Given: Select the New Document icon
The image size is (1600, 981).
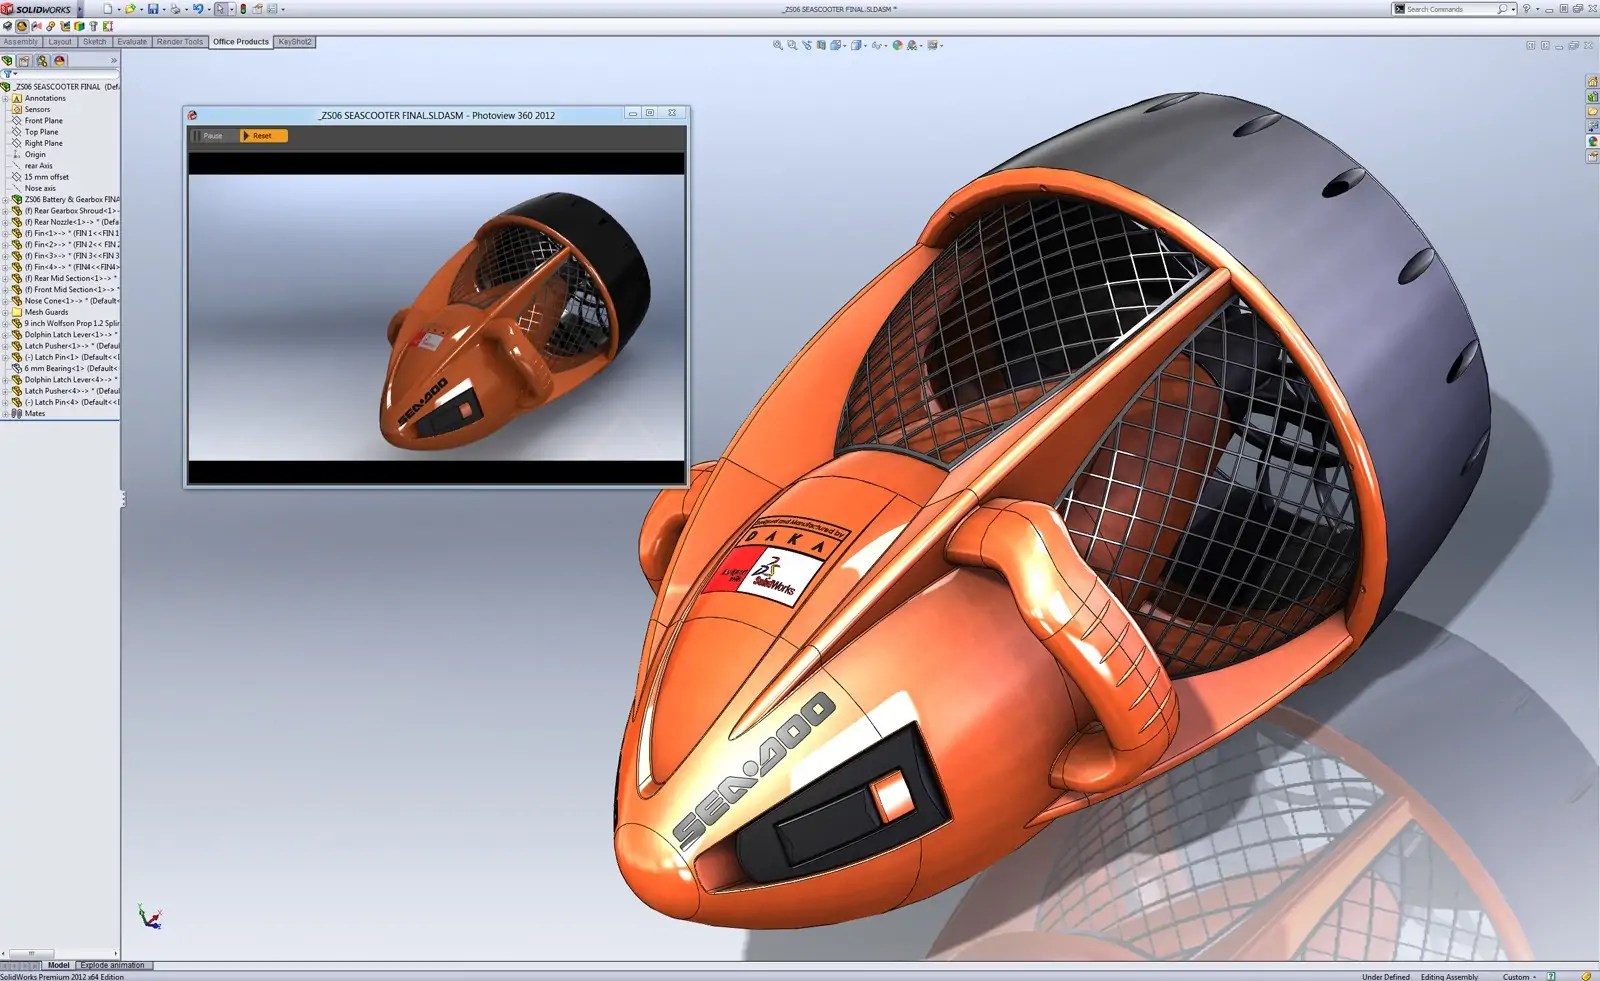Looking at the screenshot, I should point(106,8).
